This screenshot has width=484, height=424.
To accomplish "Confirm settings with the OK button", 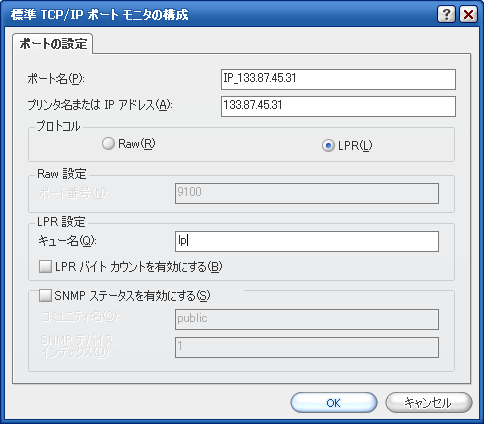I will (334, 403).
